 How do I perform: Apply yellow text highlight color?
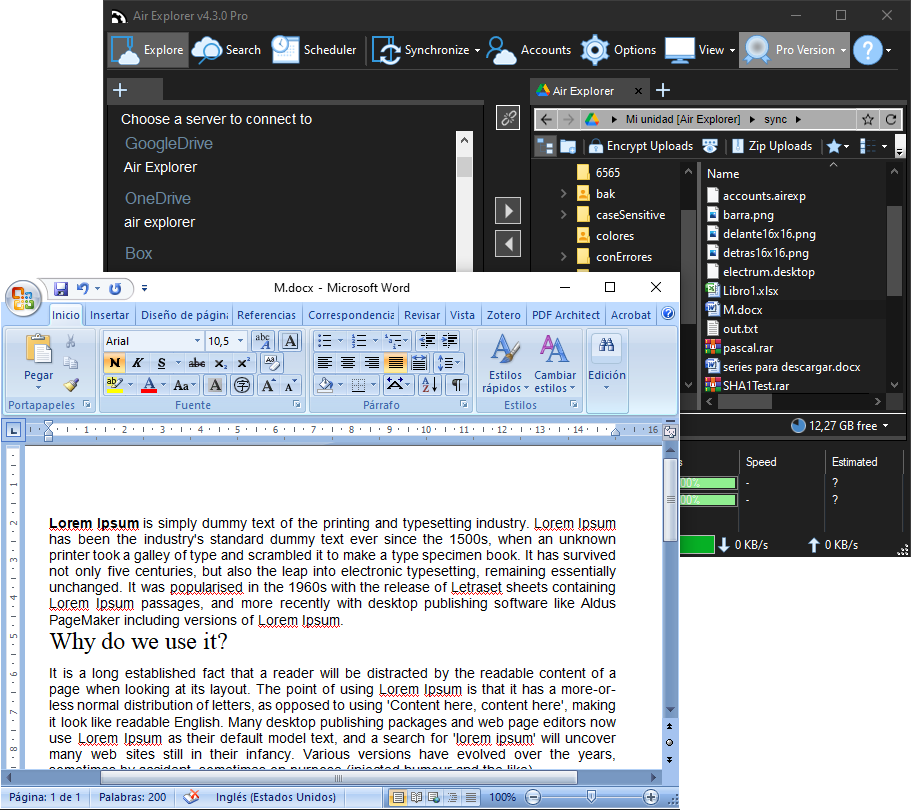tap(114, 385)
